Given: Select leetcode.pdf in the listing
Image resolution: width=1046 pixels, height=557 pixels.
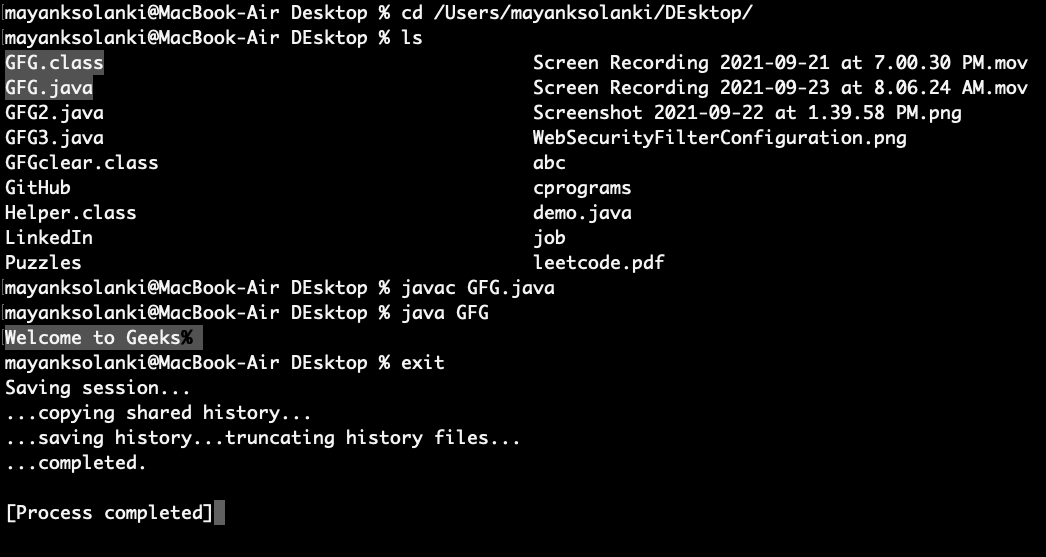Looking at the screenshot, I should click(x=598, y=263).
